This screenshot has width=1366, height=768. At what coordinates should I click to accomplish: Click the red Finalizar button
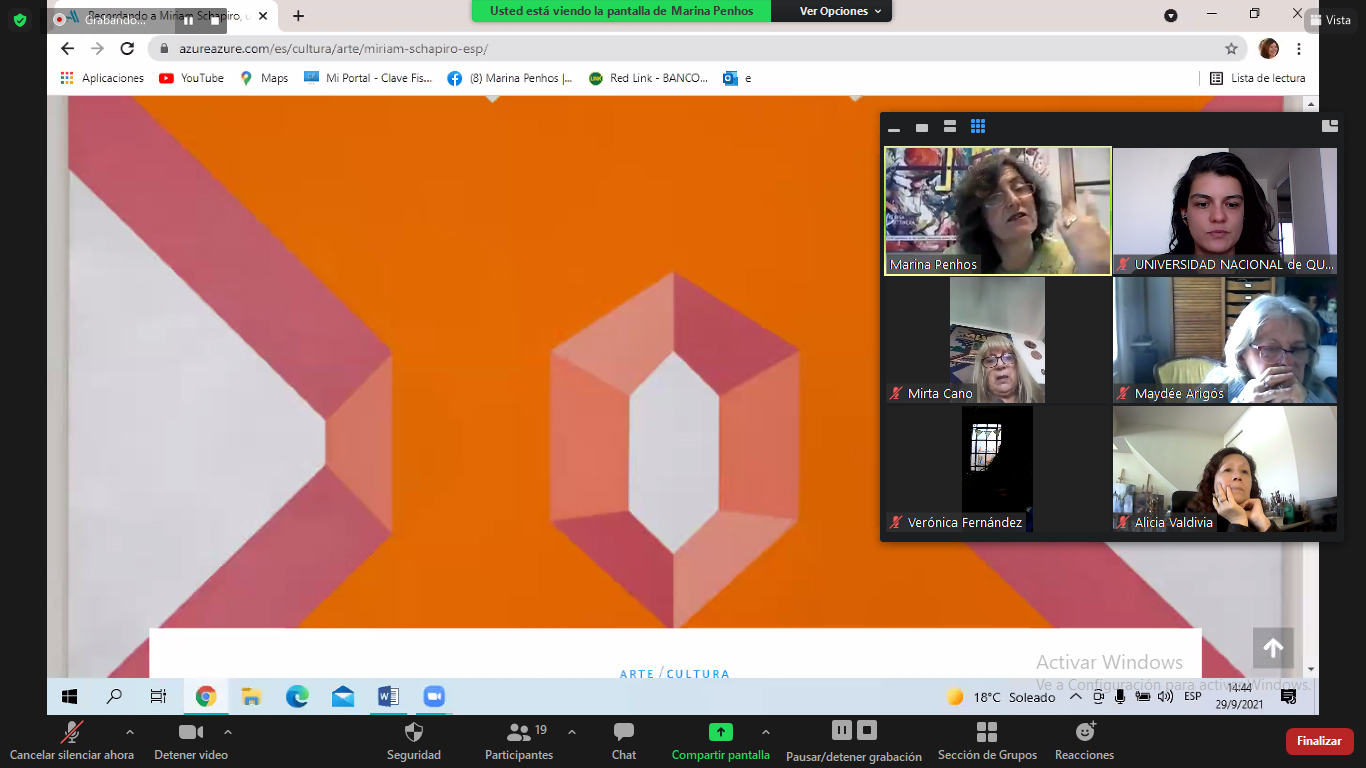tap(1319, 741)
